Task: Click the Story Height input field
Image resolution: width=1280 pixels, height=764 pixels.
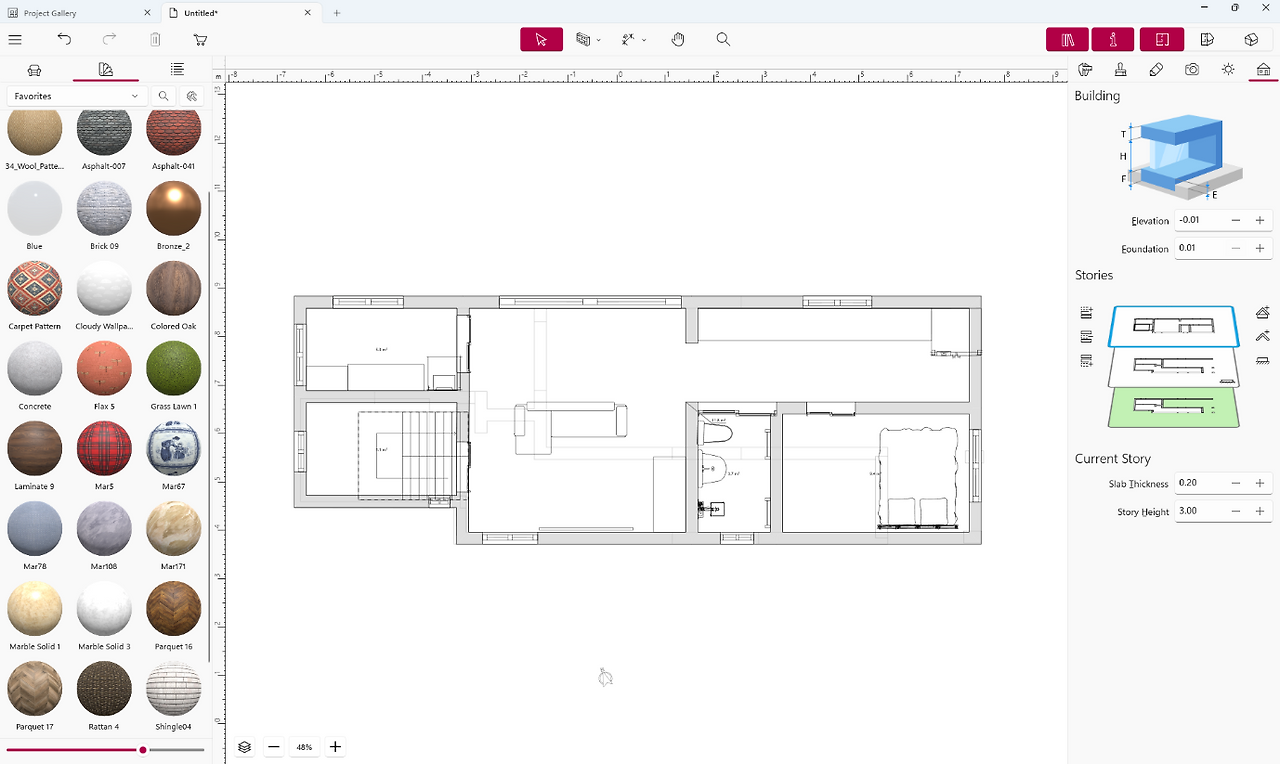Action: tap(1199, 511)
